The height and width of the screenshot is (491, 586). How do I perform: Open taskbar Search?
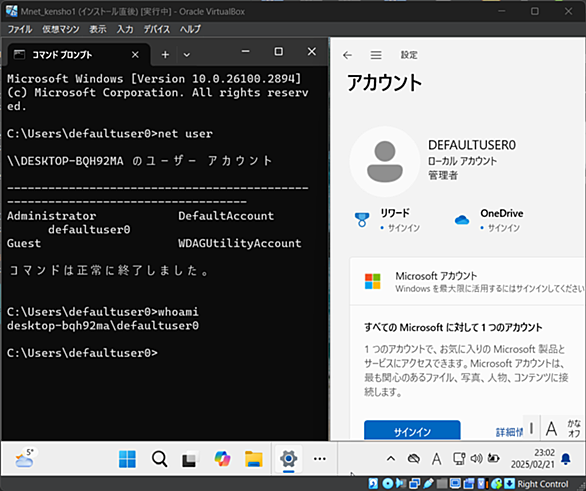pos(160,459)
